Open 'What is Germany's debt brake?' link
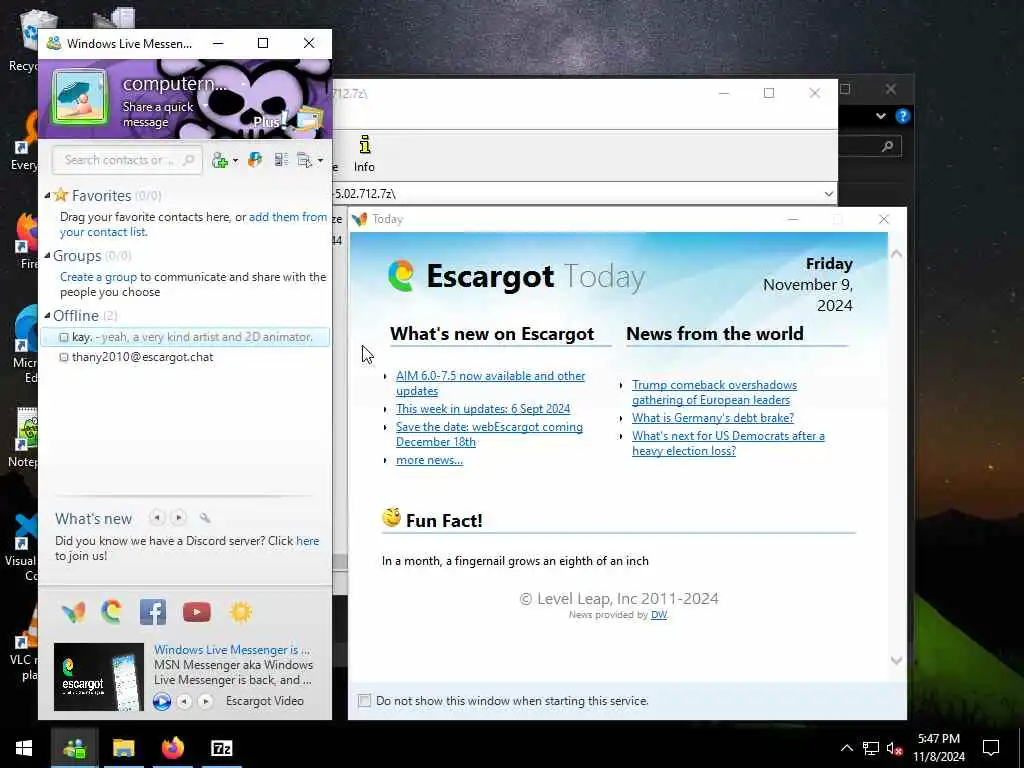 [x=712, y=418]
